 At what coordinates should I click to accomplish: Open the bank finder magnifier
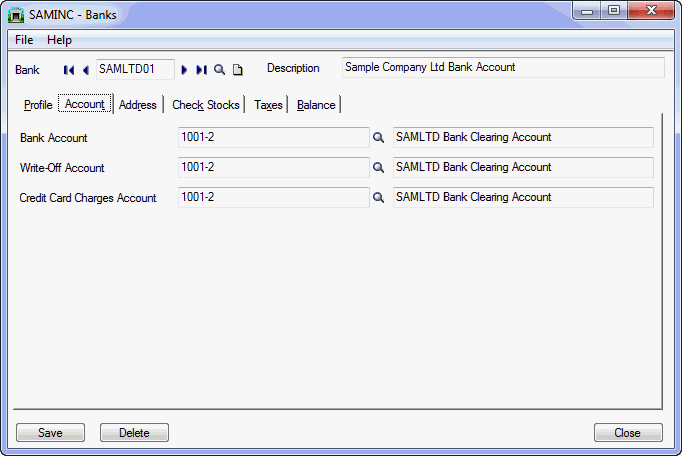point(219,70)
